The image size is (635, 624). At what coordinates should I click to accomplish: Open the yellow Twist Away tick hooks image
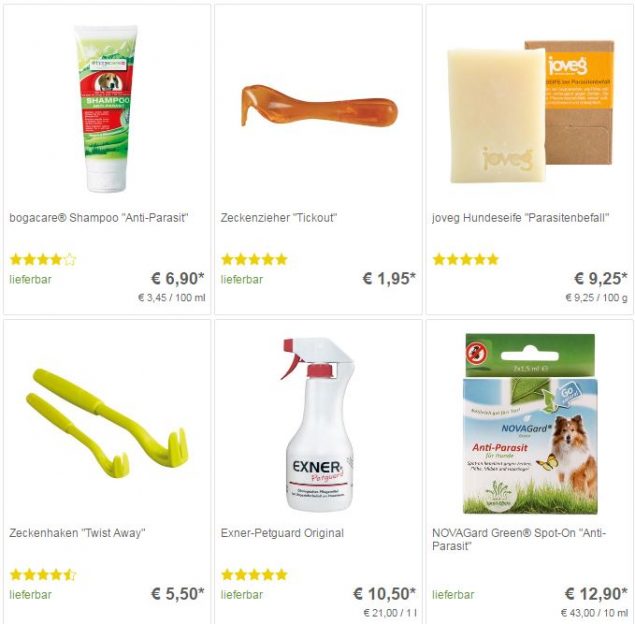coord(107,423)
